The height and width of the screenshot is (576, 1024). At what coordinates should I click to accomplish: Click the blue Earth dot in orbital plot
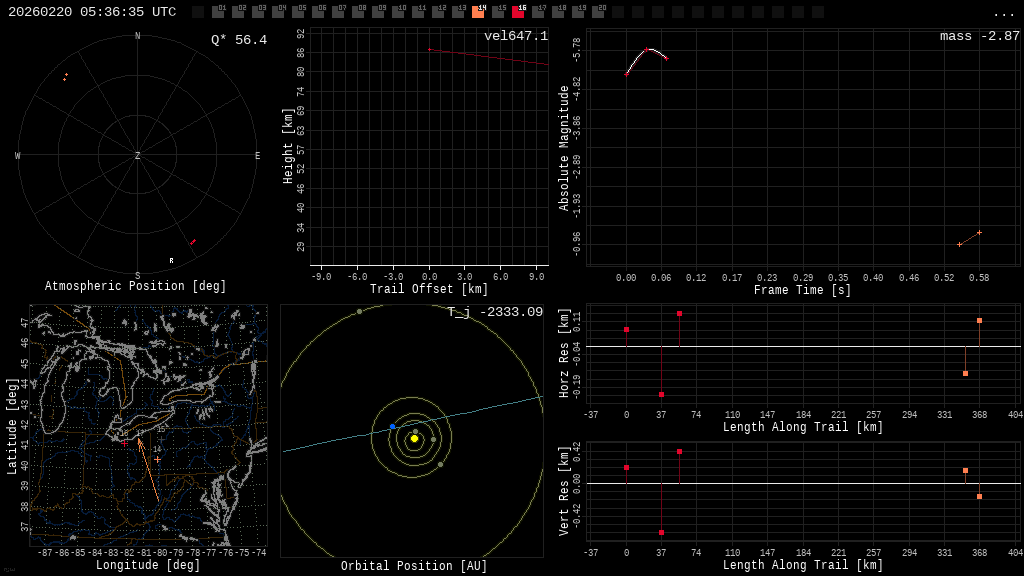point(392,426)
